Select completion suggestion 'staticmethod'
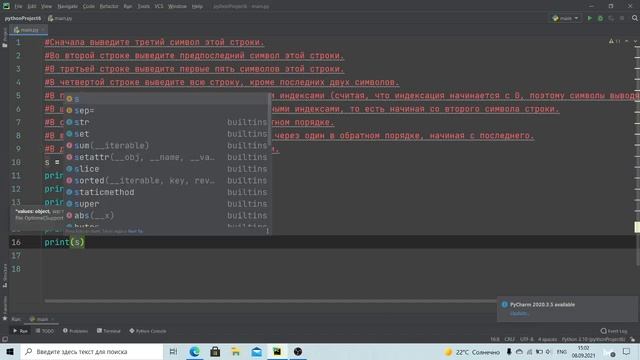This screenshot has width=640, height=360. pos(167,192)
